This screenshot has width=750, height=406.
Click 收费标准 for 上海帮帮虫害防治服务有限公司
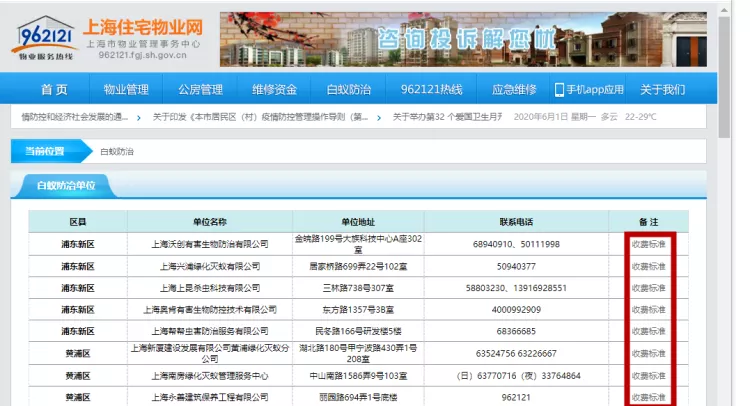point(647,331)
